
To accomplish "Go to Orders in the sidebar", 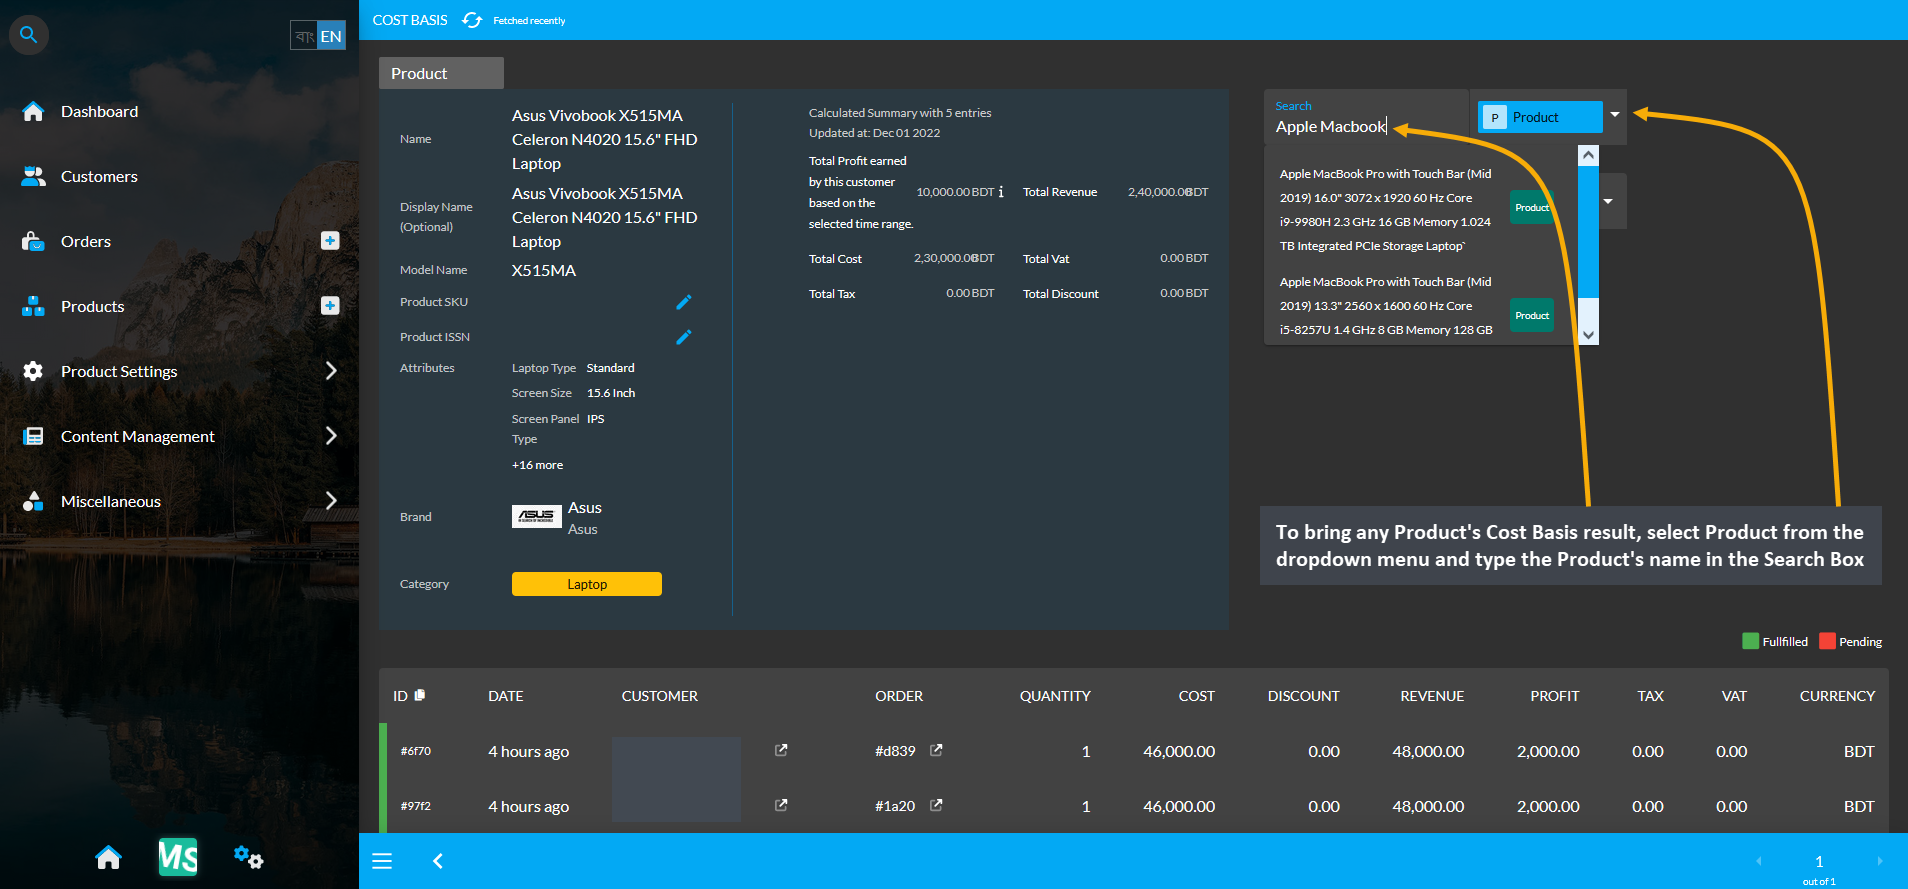I will click(86, 241).
